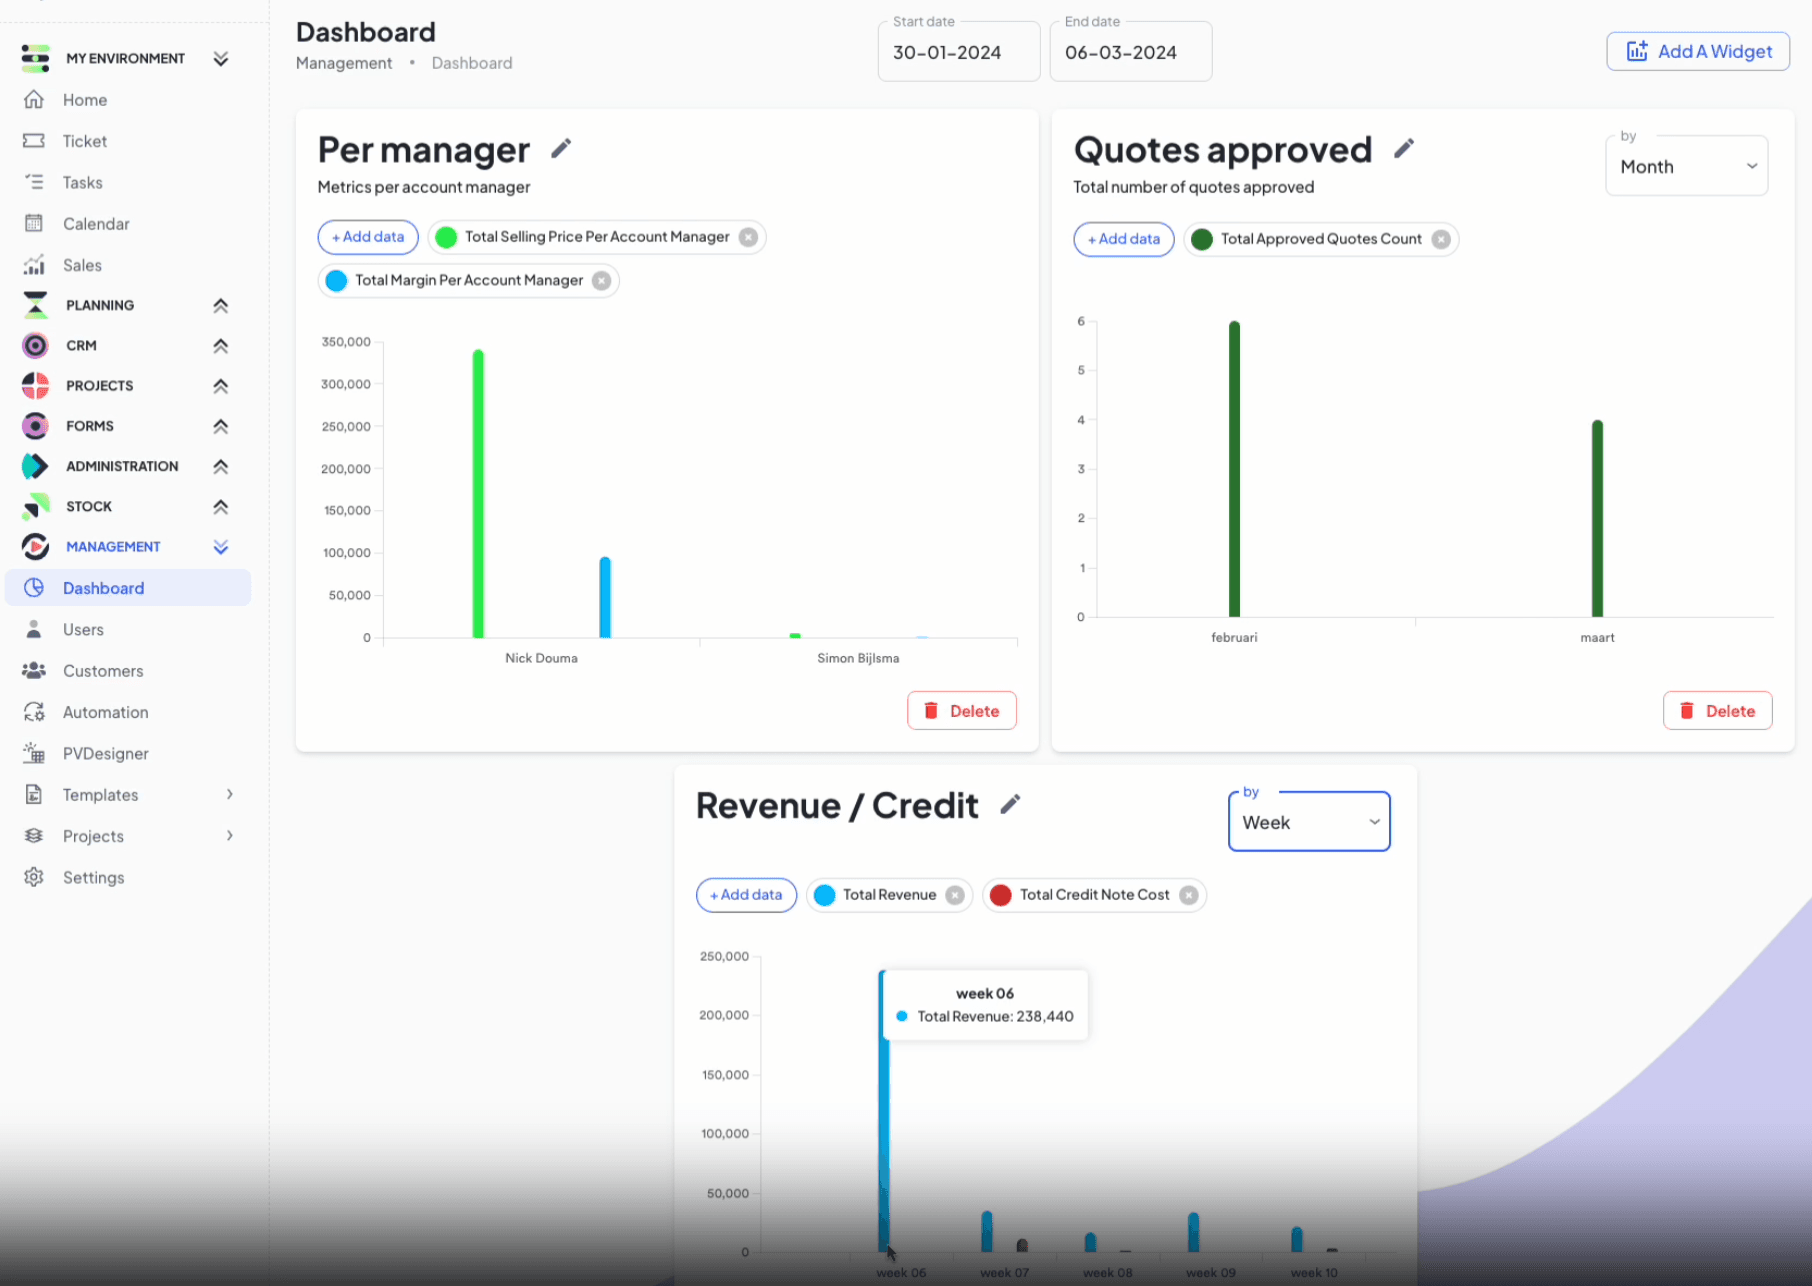Click the Start date input field
Screen dimensions: 1812x1286
pos(958,53)
